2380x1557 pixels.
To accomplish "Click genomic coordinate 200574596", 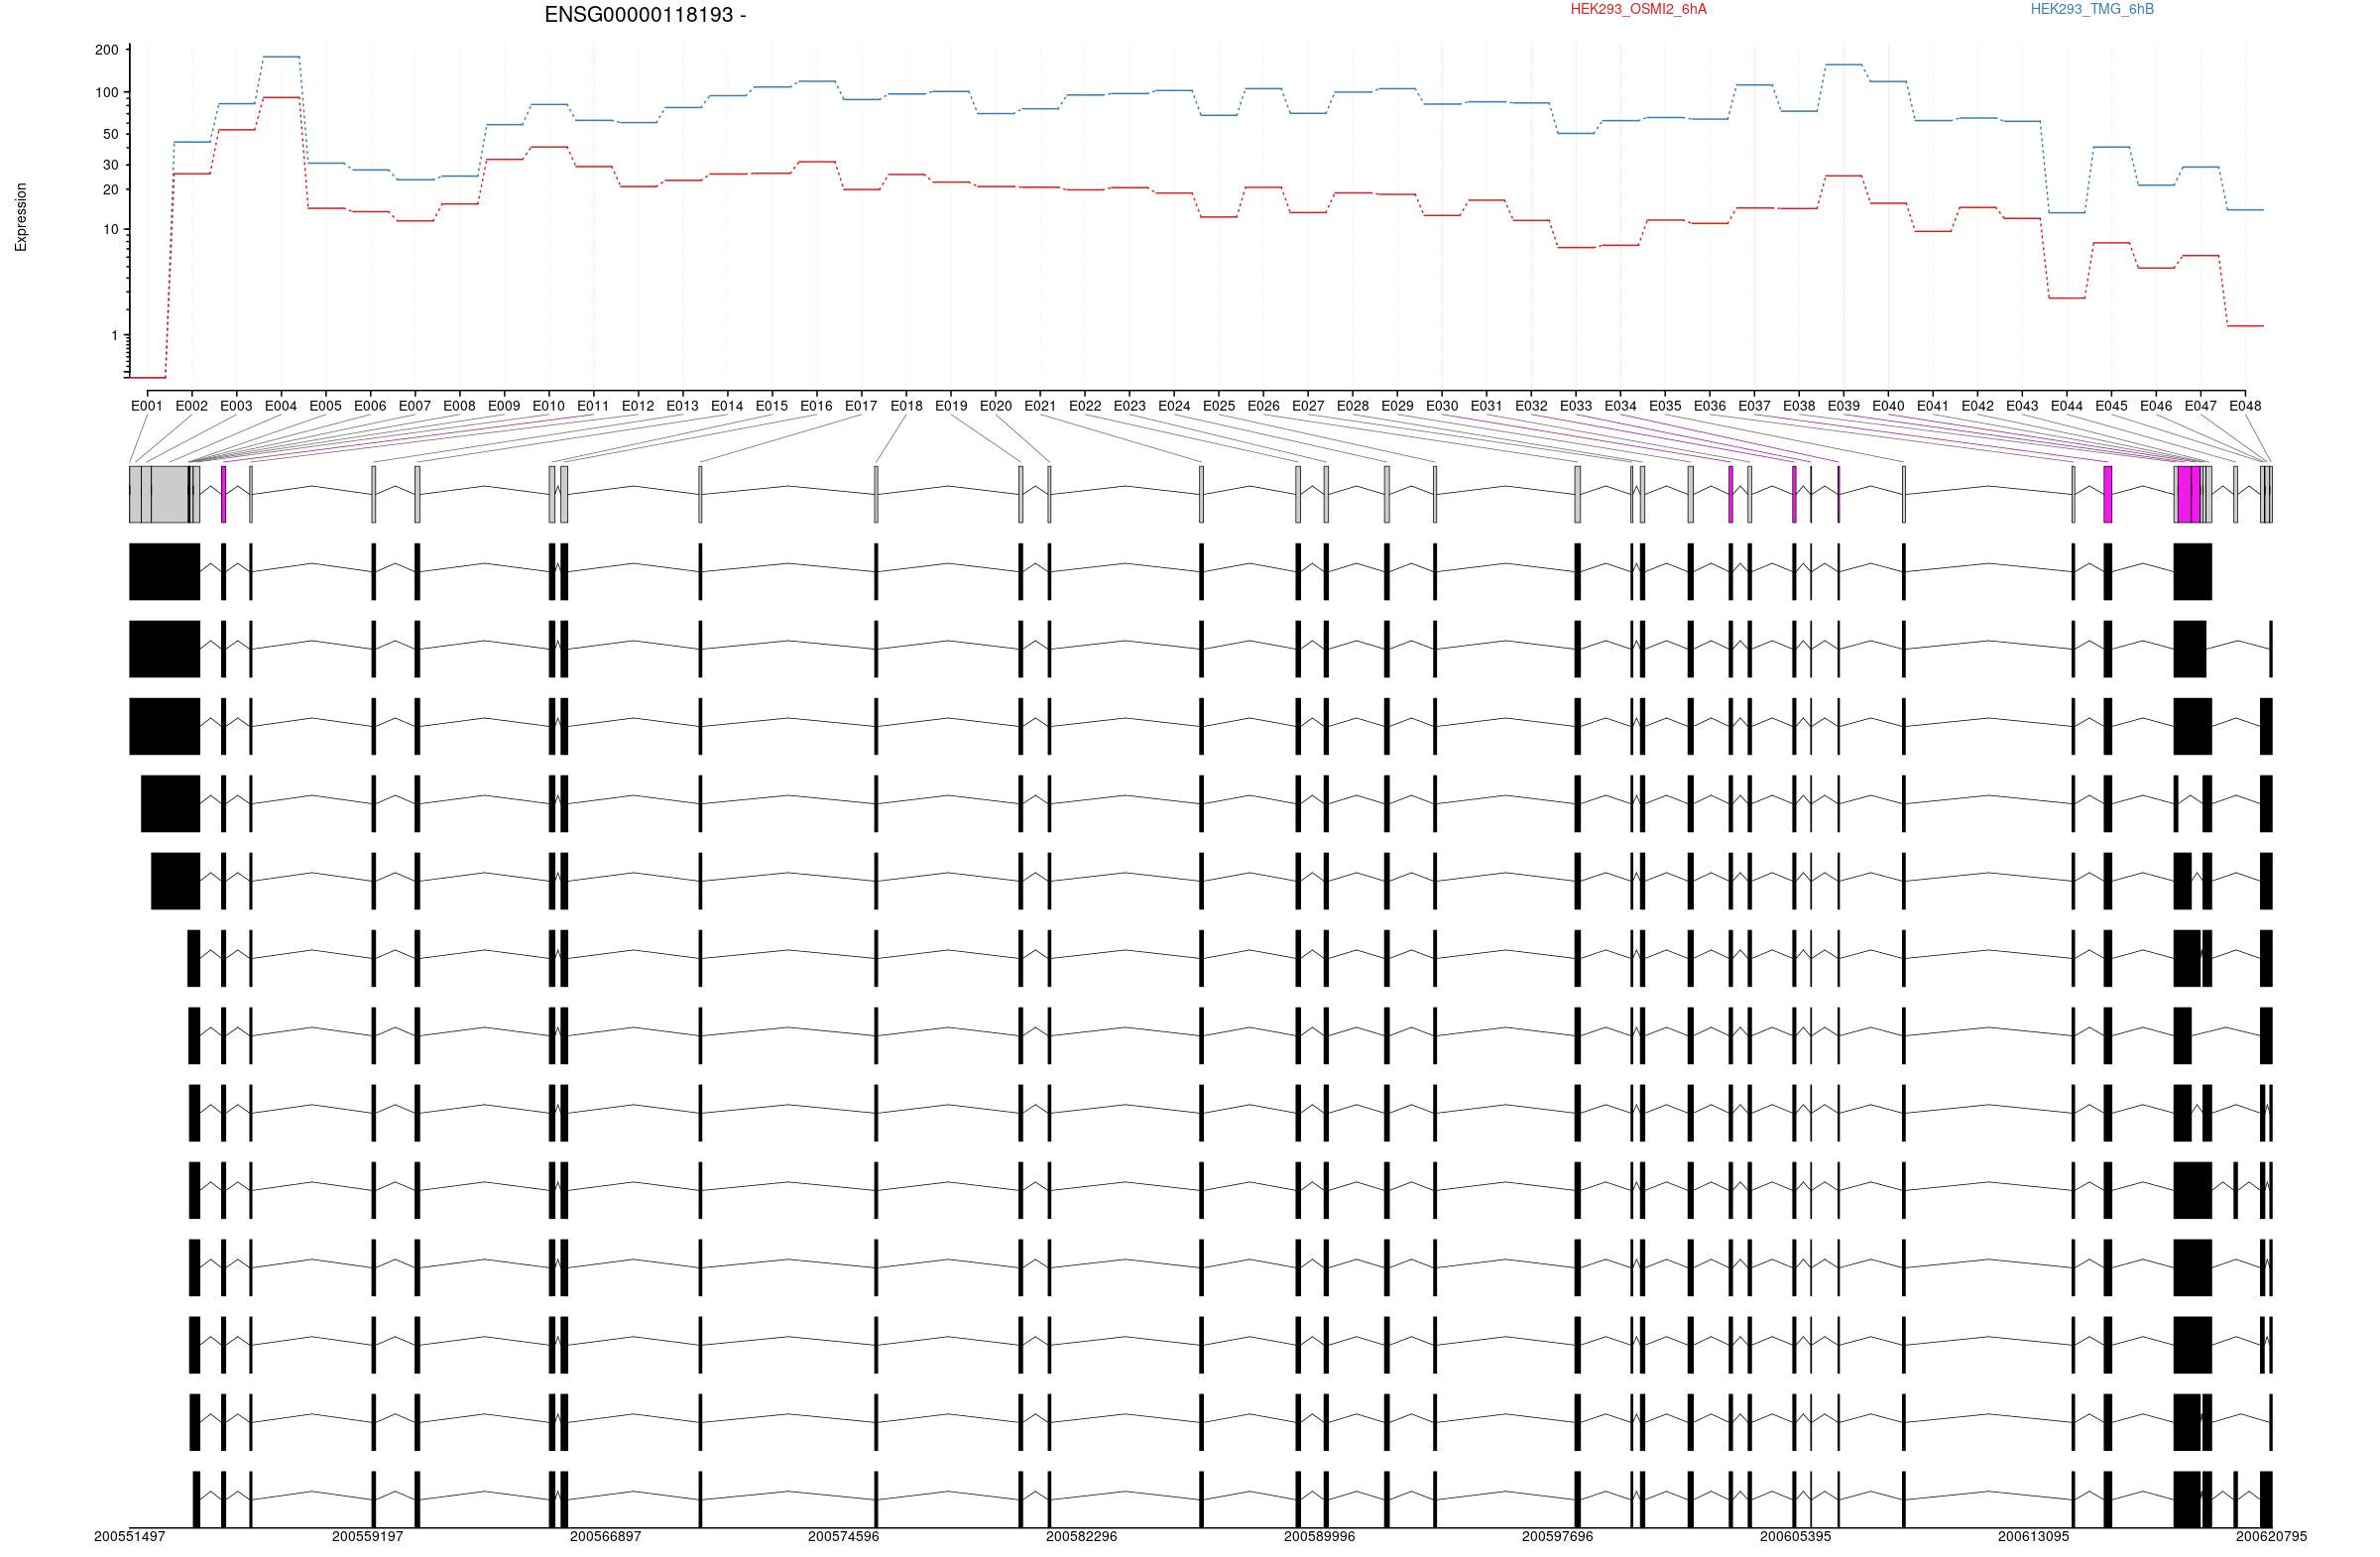I will point(844,1536).
